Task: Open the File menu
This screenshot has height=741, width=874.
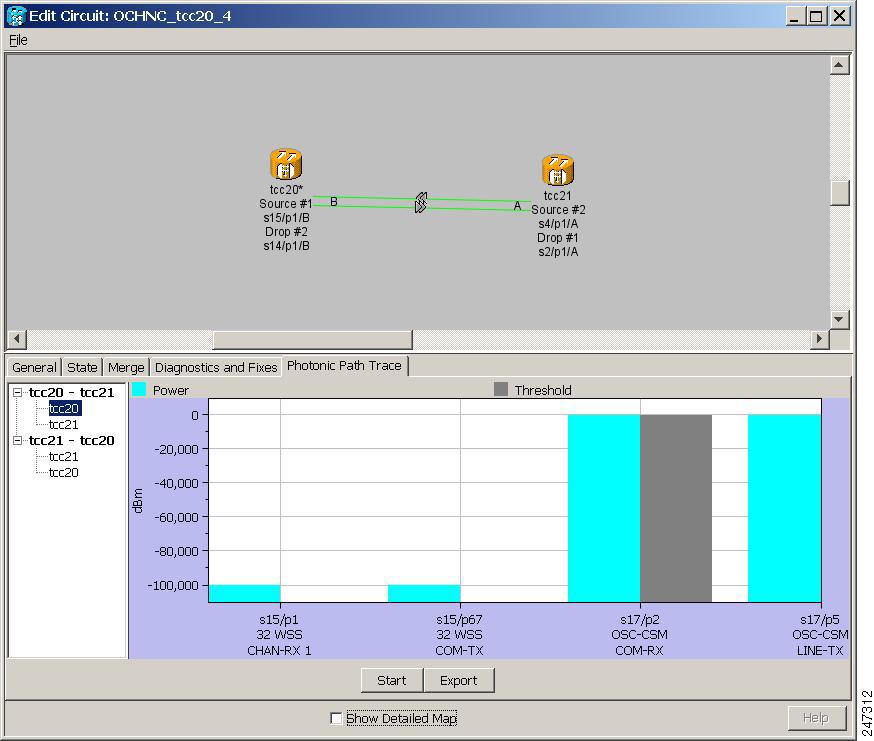Action: pos(18,40)
